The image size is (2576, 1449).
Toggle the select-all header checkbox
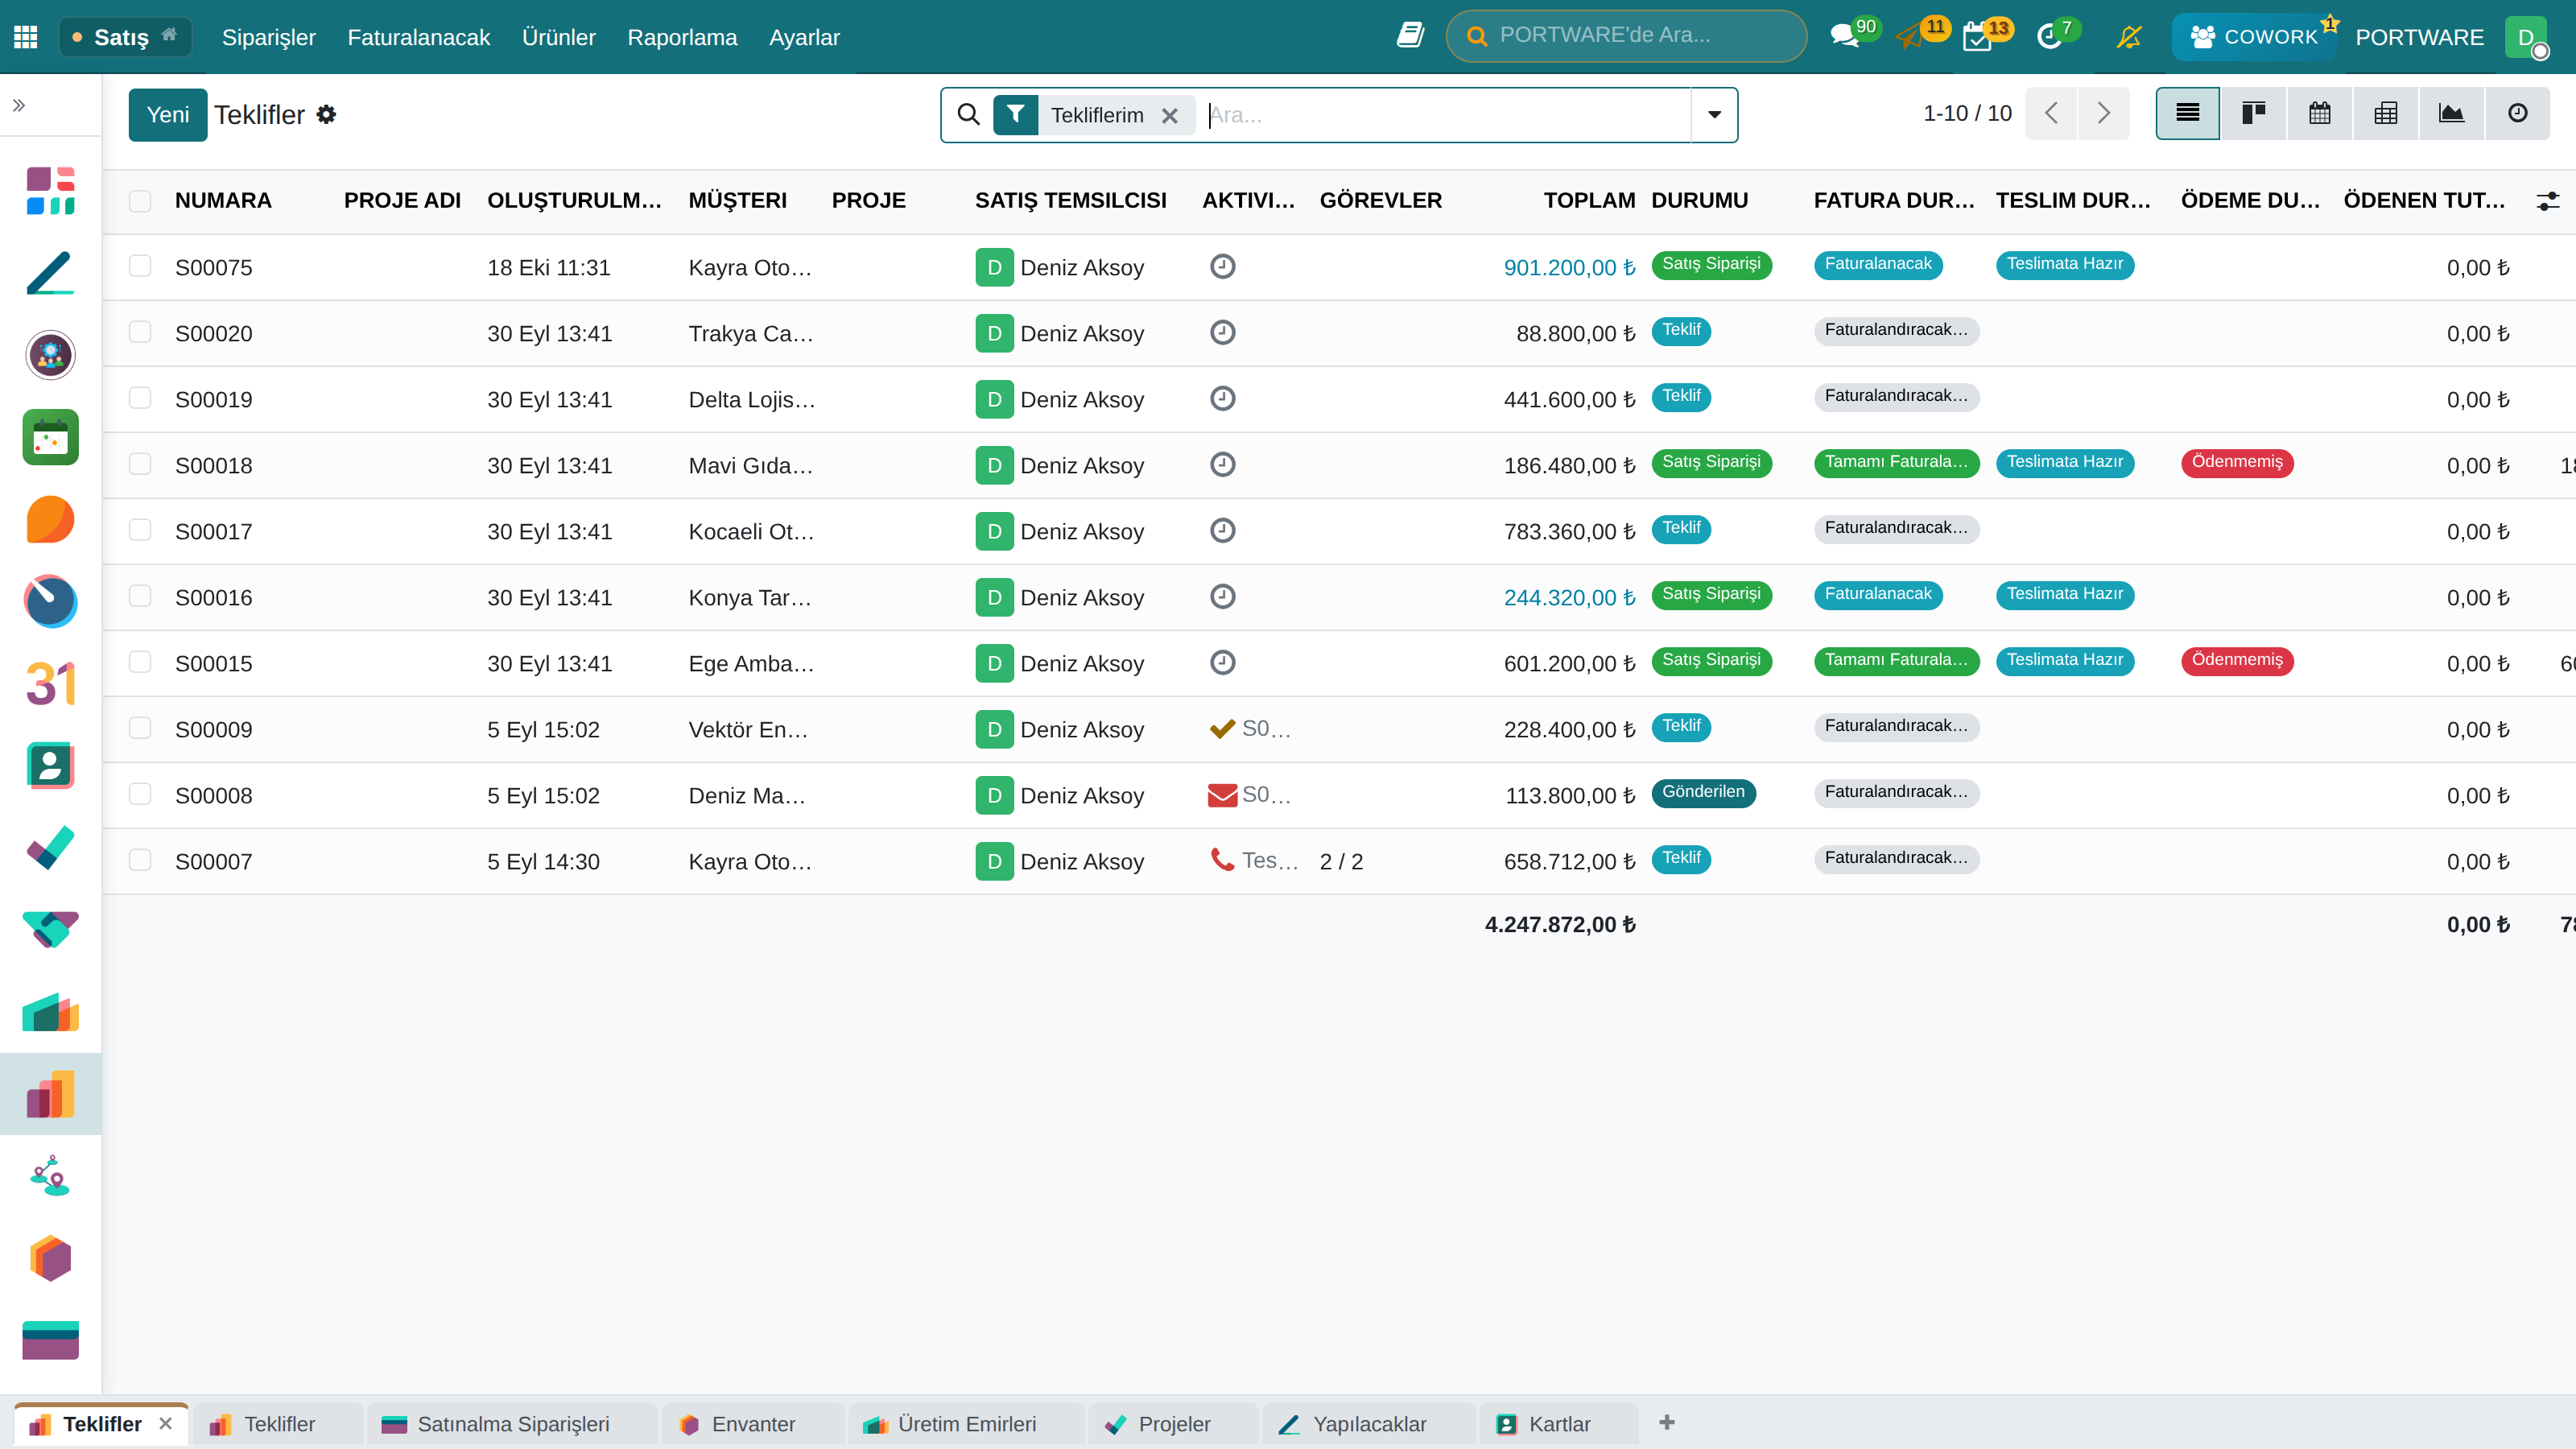(140, 200)
